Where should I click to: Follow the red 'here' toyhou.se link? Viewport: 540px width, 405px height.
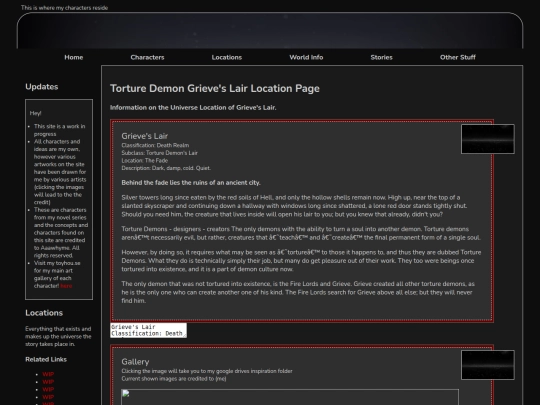66,286
